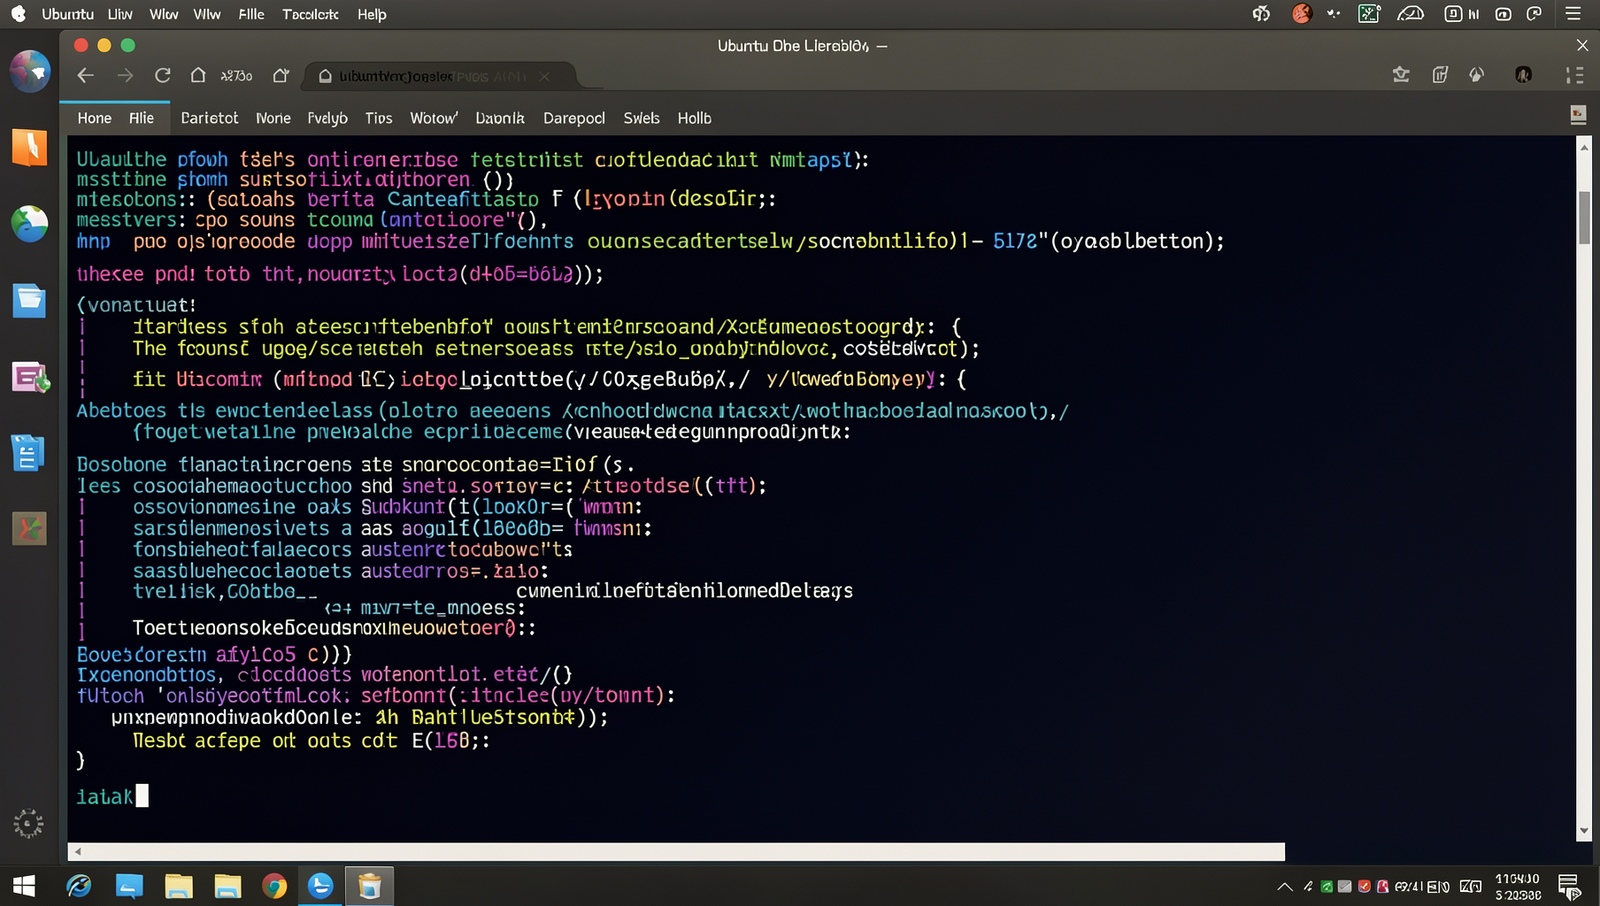Open the blue-green earth browser in dock
The height and width of the screenshot is (906, 1600).
pyautogui.click(x=29, y=223)
